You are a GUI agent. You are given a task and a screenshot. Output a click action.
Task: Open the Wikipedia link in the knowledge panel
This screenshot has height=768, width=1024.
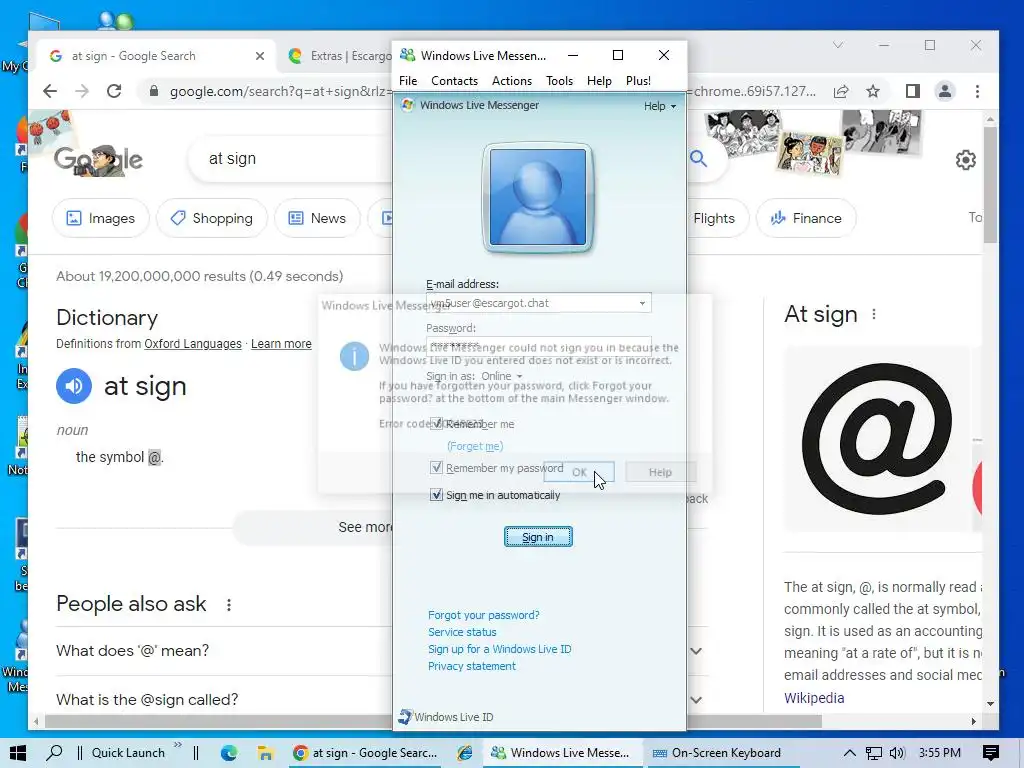click(x=814, y=698)
